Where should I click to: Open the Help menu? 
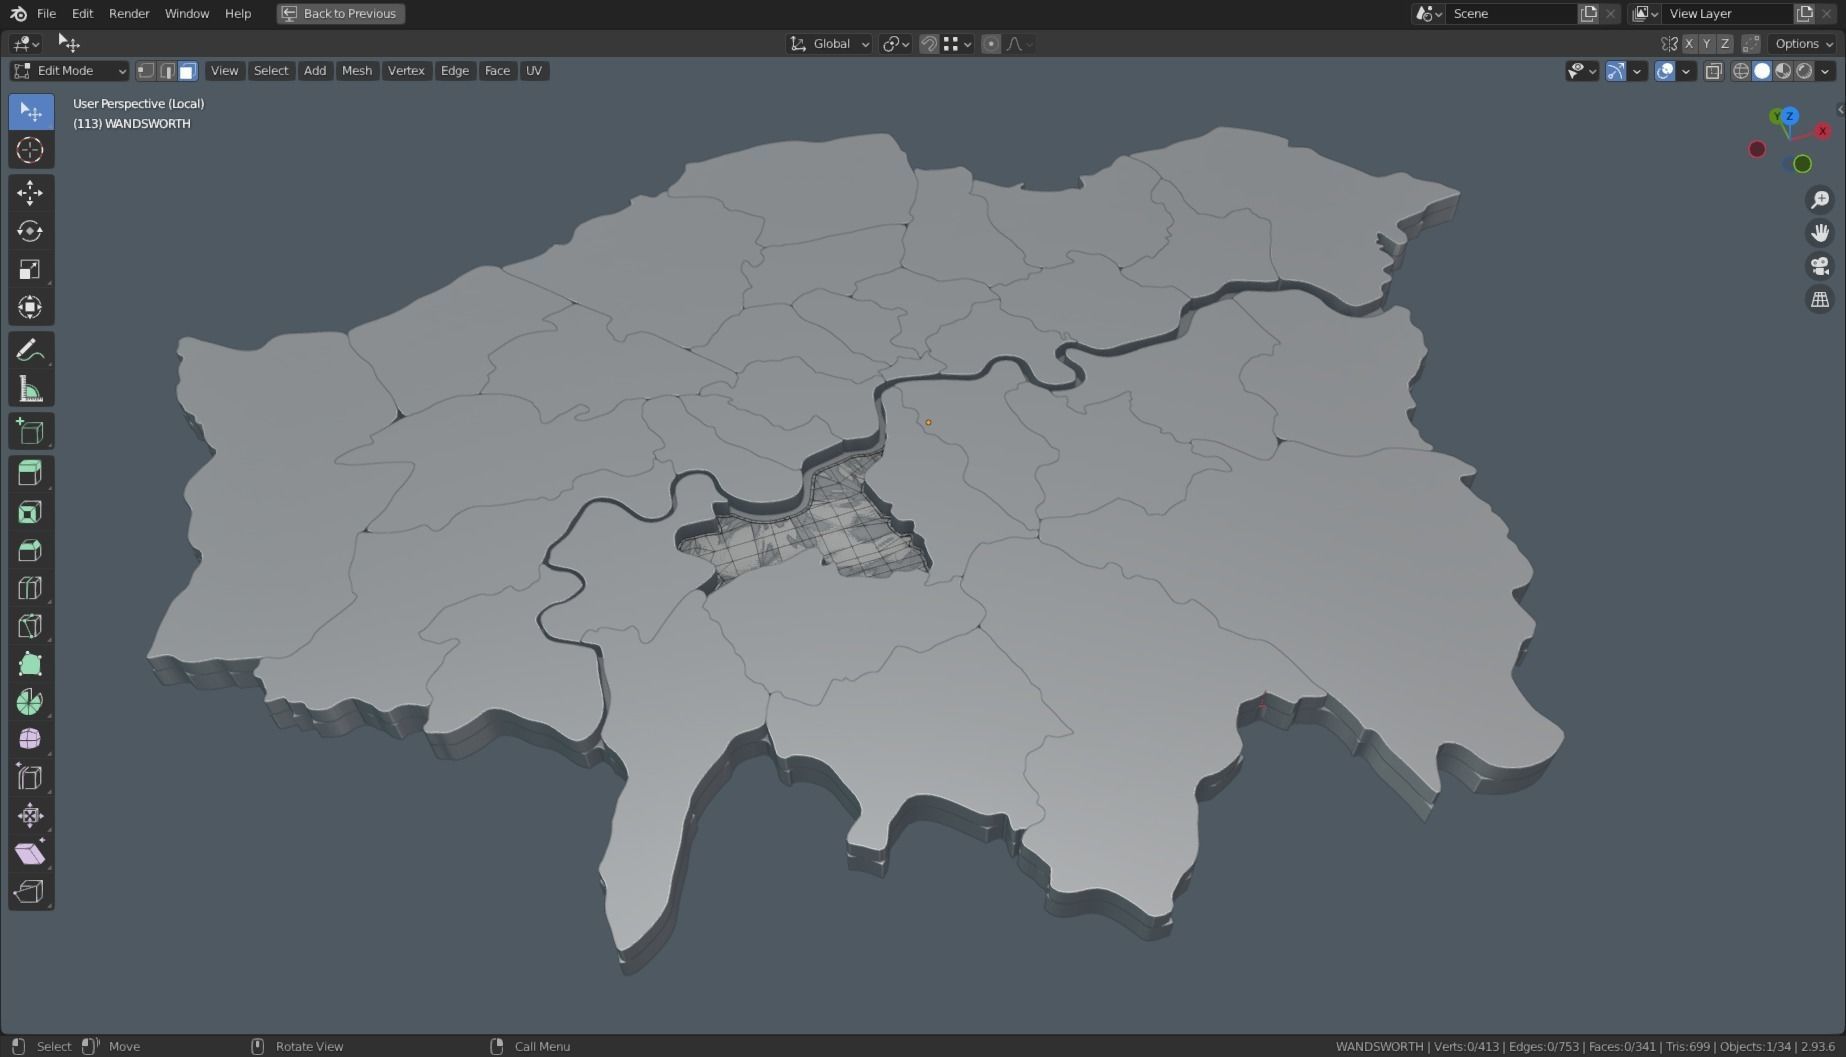coord(238,13)
